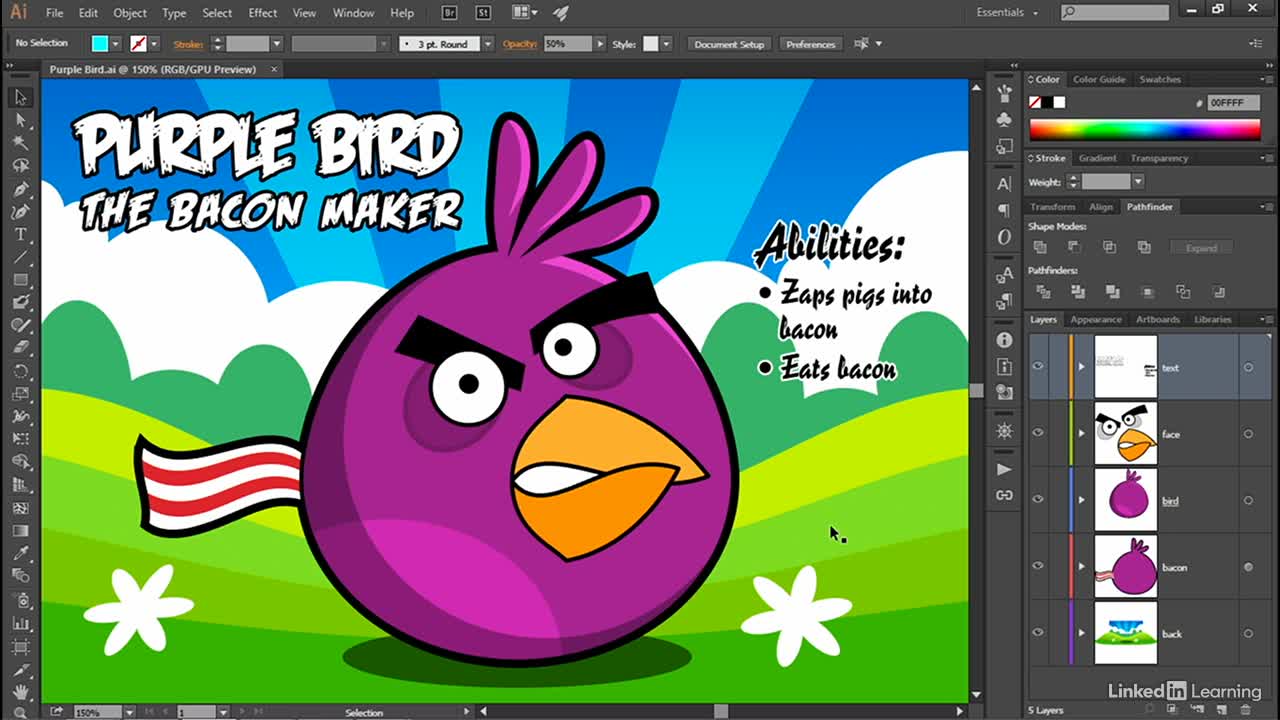Select the Gradient tool
Image resolution: width=1280 pixels, height=720 pixels.
[x=20, y=530]
